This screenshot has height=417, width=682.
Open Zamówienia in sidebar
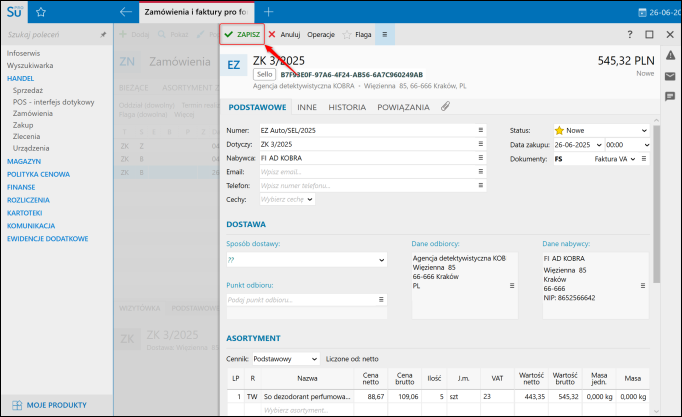[x=33, y=113]
